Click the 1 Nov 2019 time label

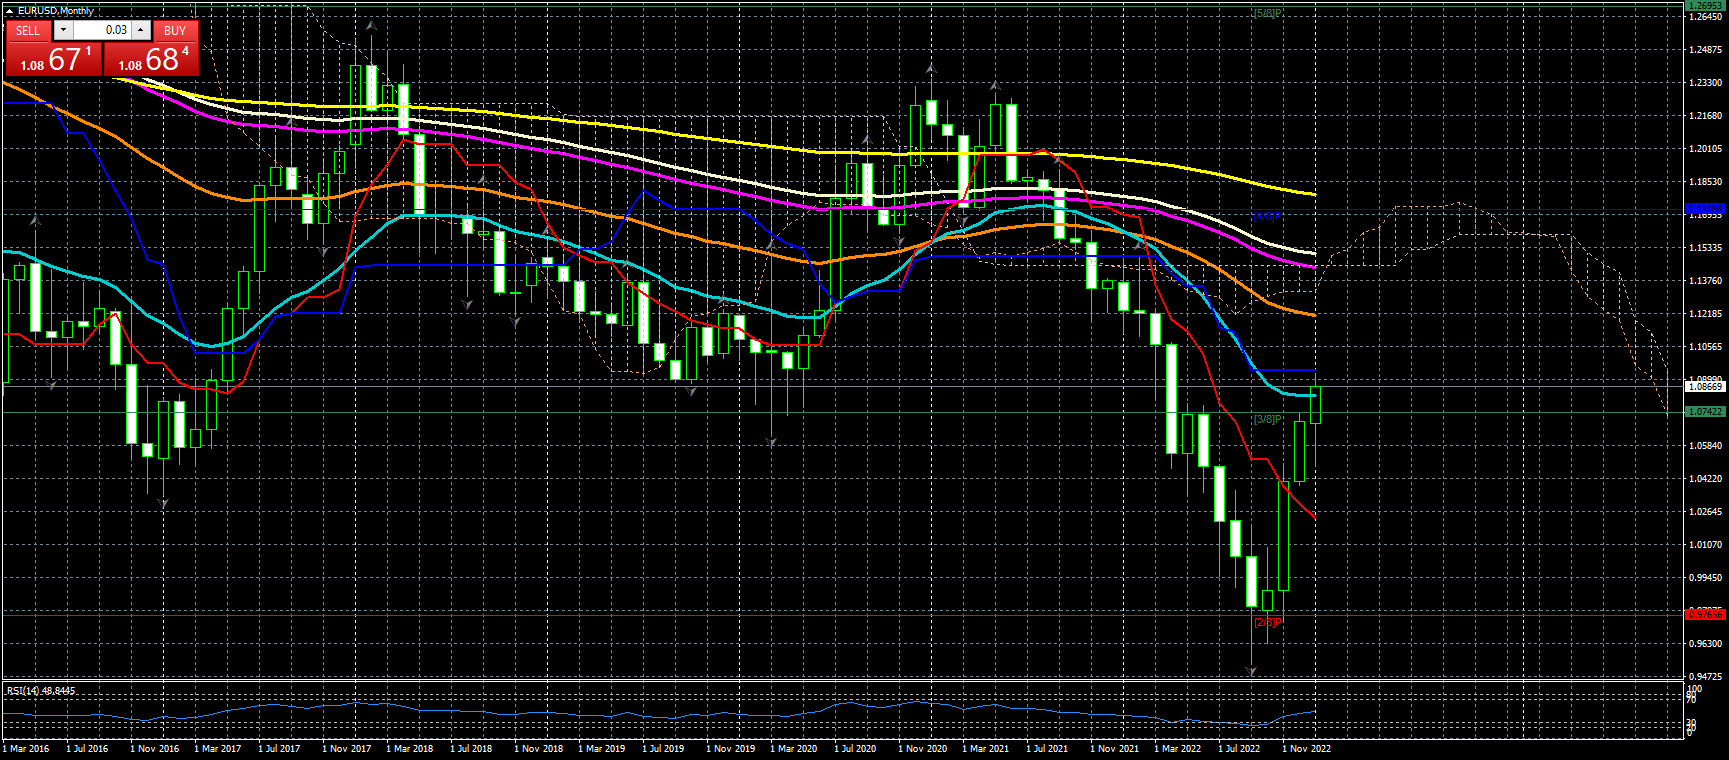pos(730,749)
